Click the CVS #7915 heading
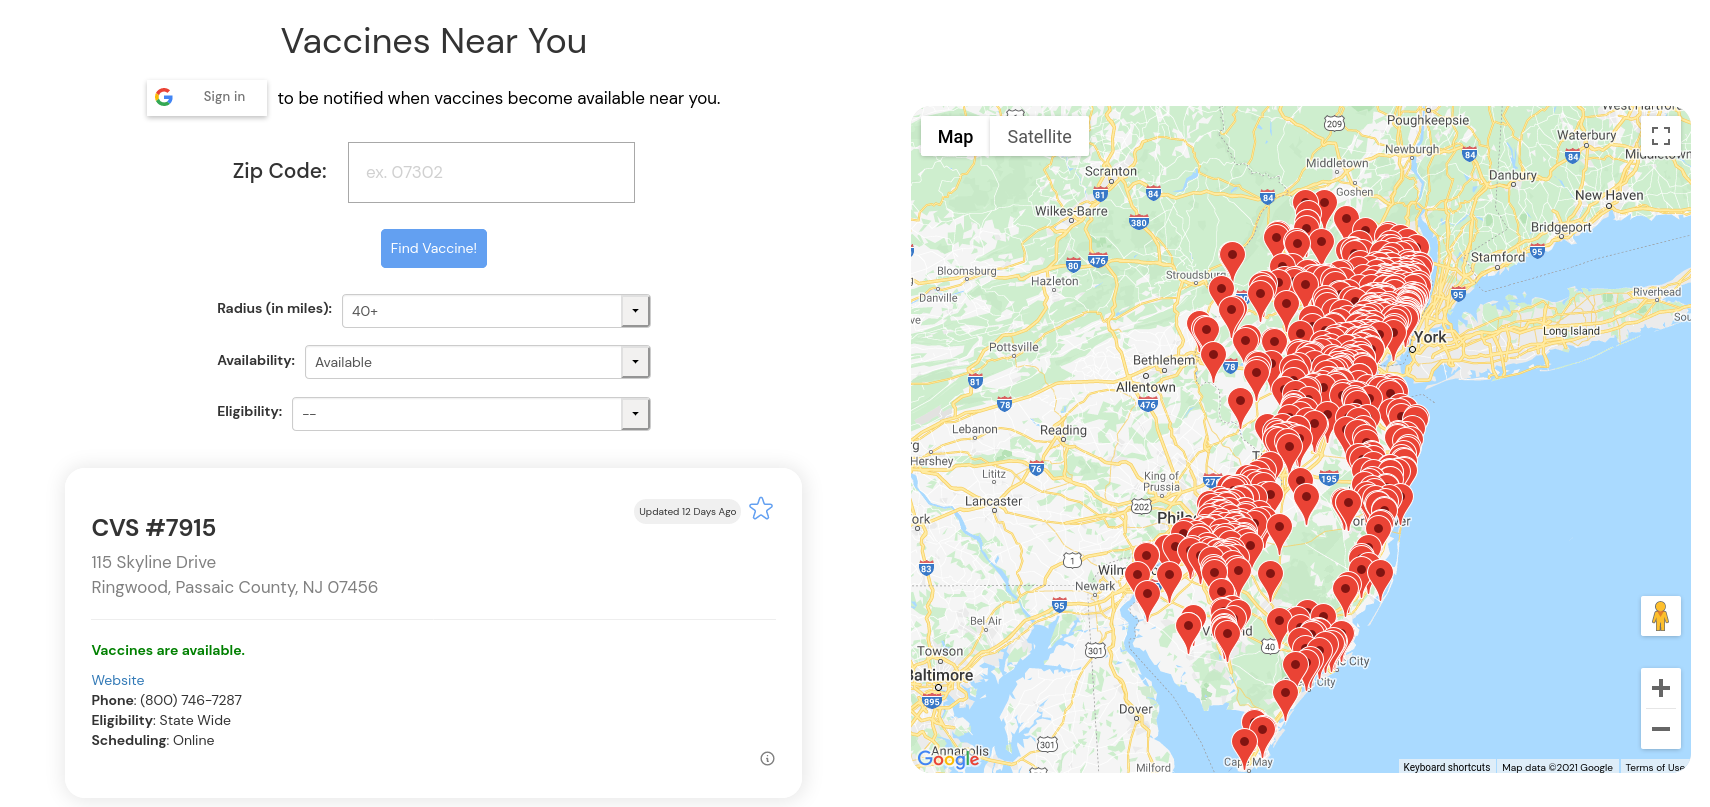This screenshot has width=1710, height=807. (154, 528)
